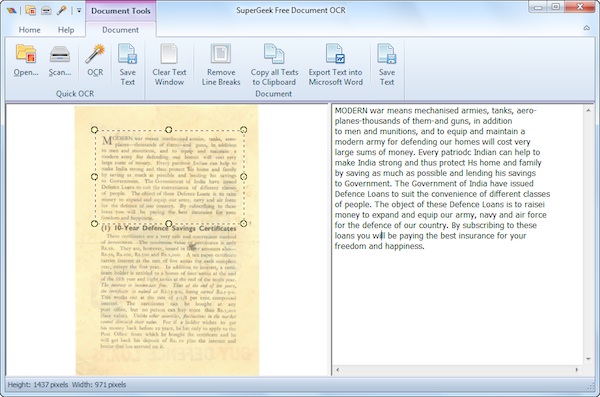The image size is (600, 397).
Task: Select the Document tab
Action: [120, 30]
